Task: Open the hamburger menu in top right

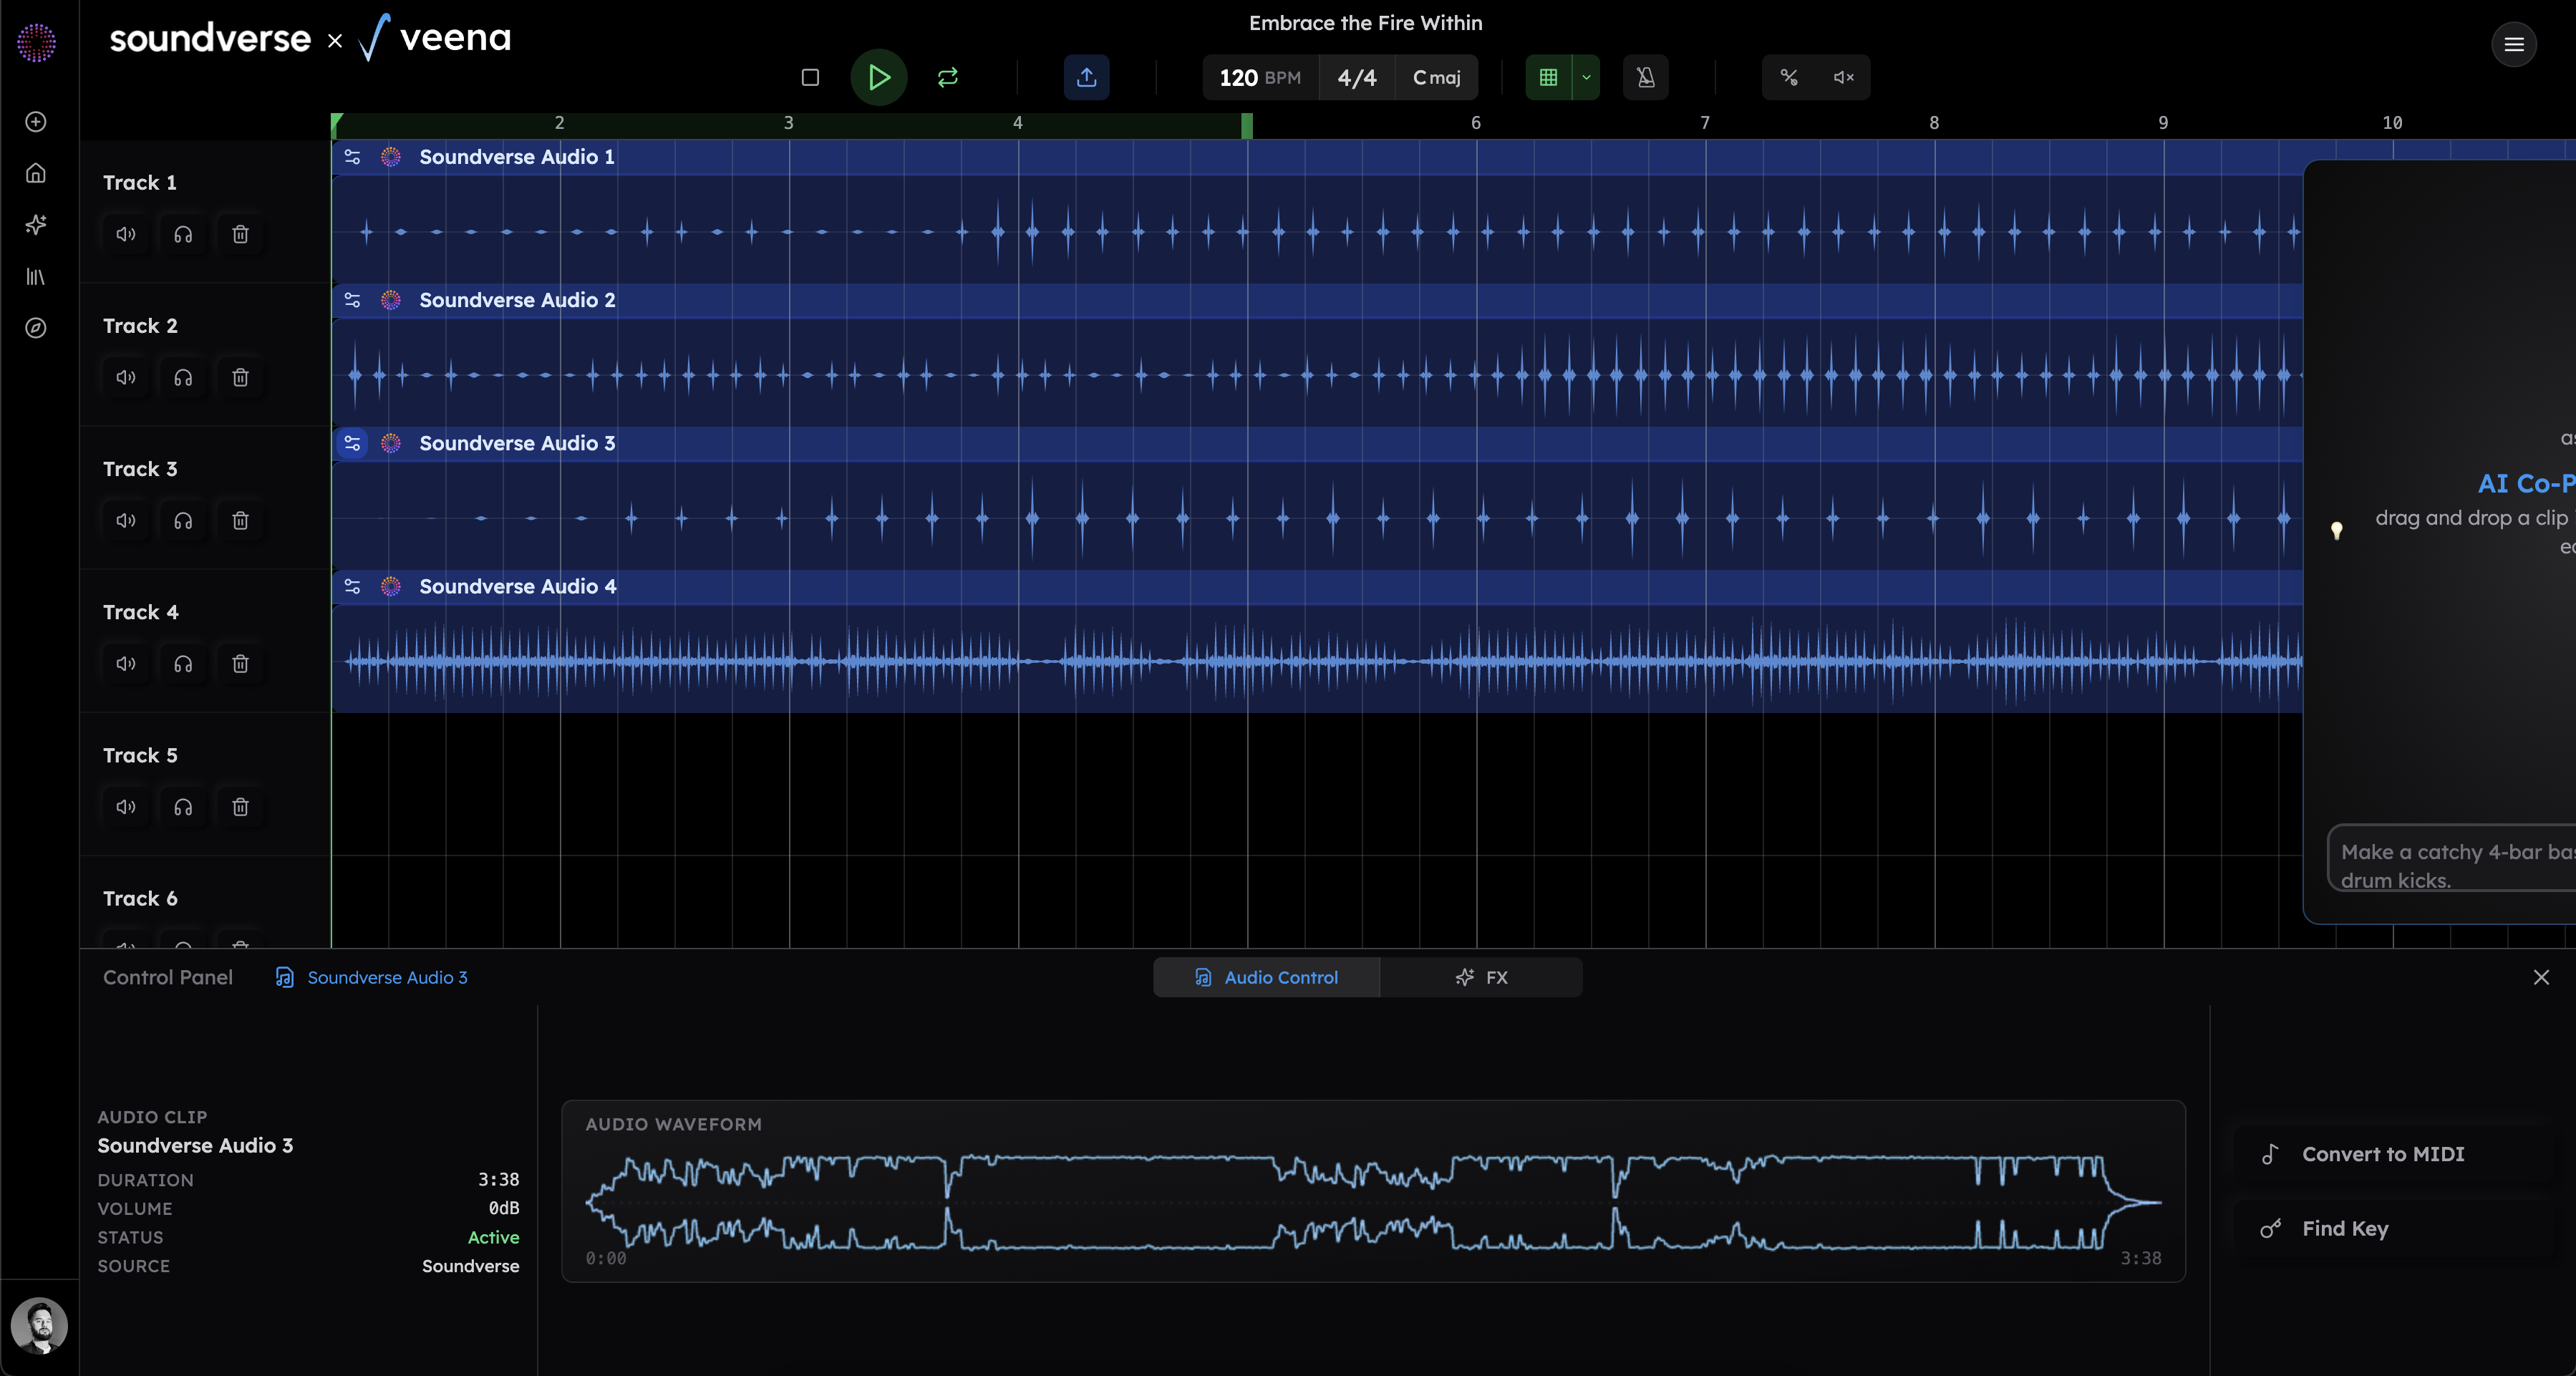Action: [2514, 44]
